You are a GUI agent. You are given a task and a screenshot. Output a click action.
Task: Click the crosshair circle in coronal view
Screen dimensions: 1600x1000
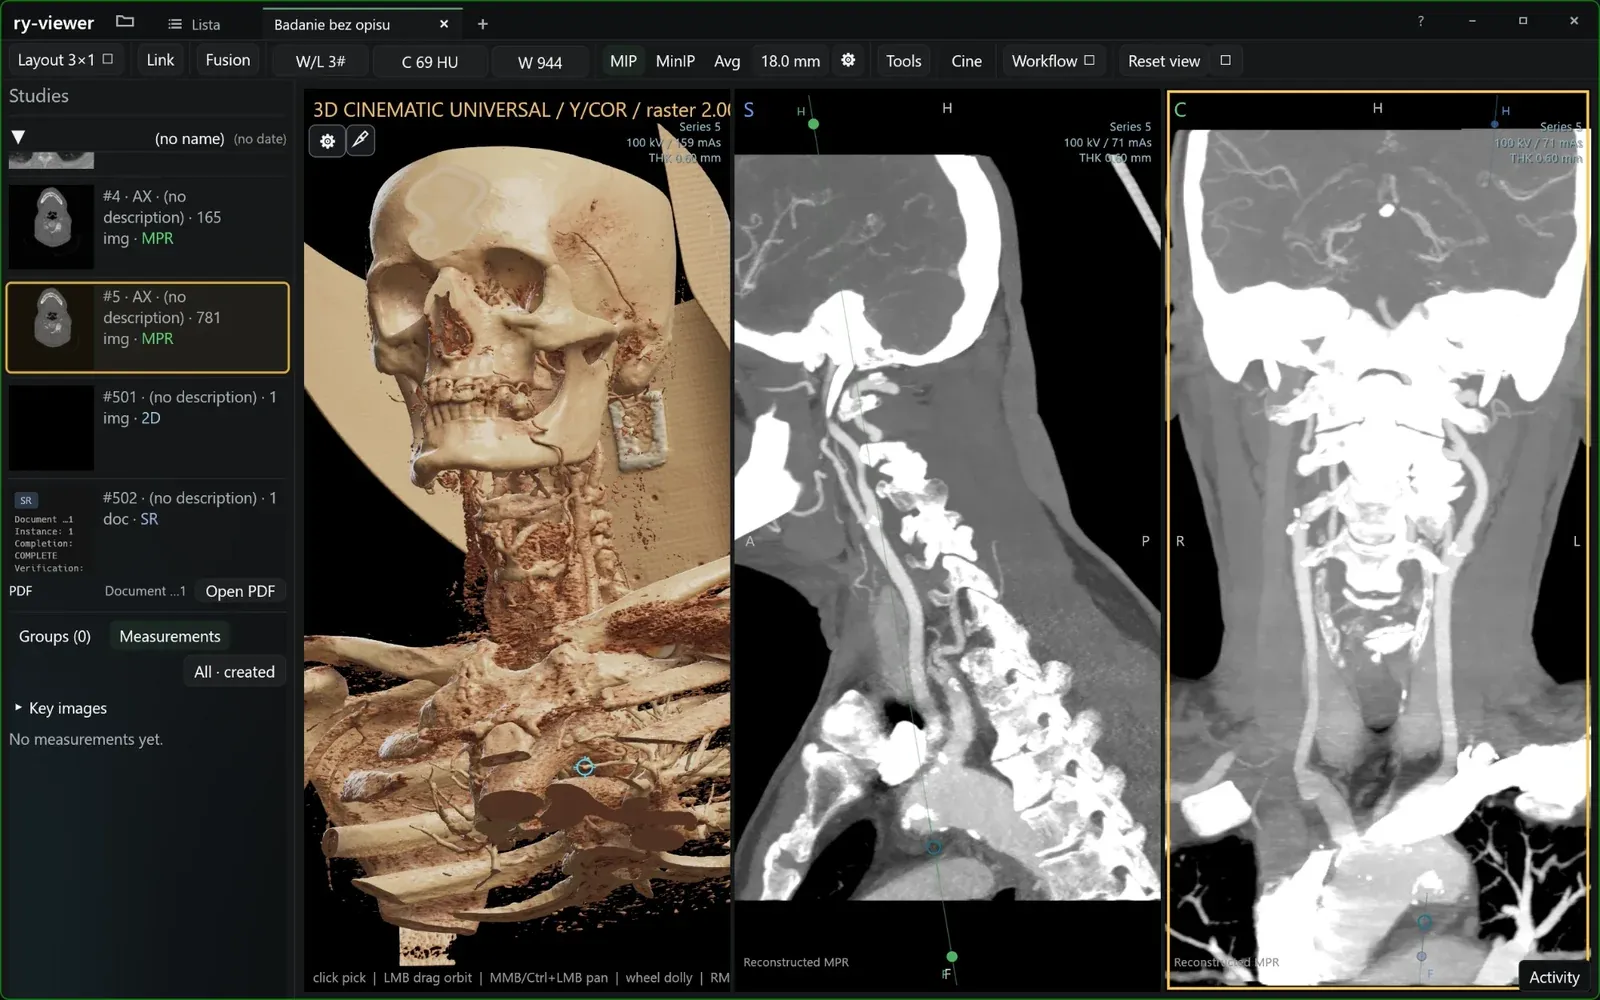[1424, 922]
